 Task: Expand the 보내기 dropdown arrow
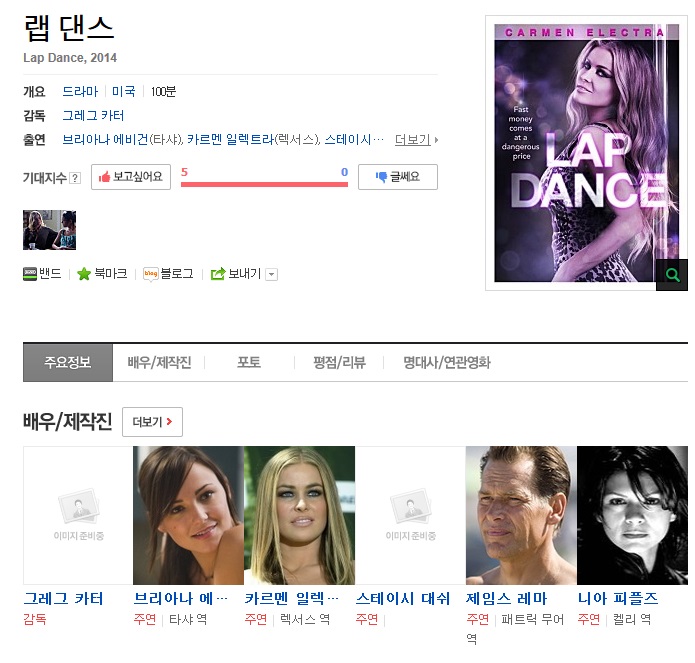point(271,275)
